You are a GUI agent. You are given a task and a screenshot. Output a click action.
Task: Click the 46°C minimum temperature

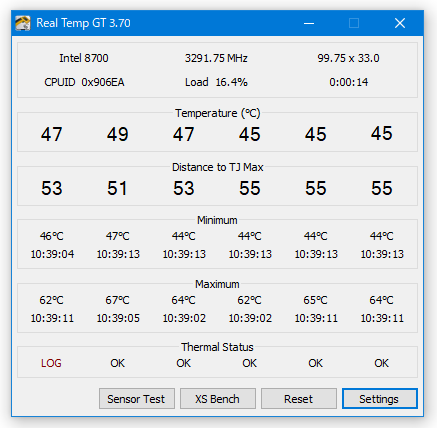[52, 236]
